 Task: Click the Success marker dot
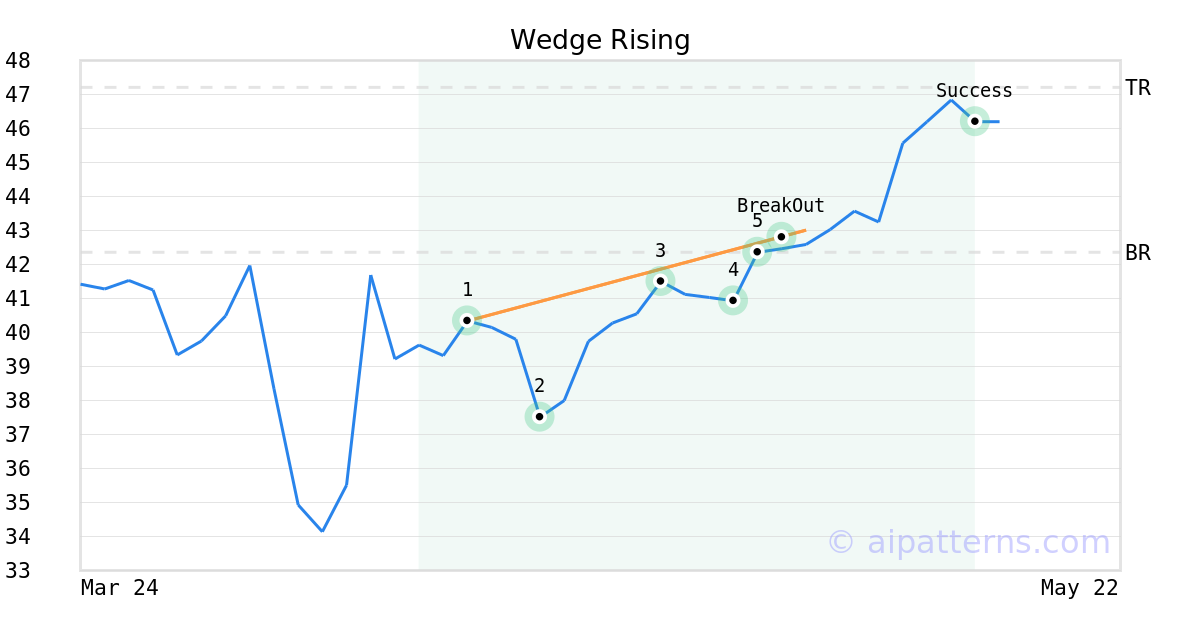(974, 121)
